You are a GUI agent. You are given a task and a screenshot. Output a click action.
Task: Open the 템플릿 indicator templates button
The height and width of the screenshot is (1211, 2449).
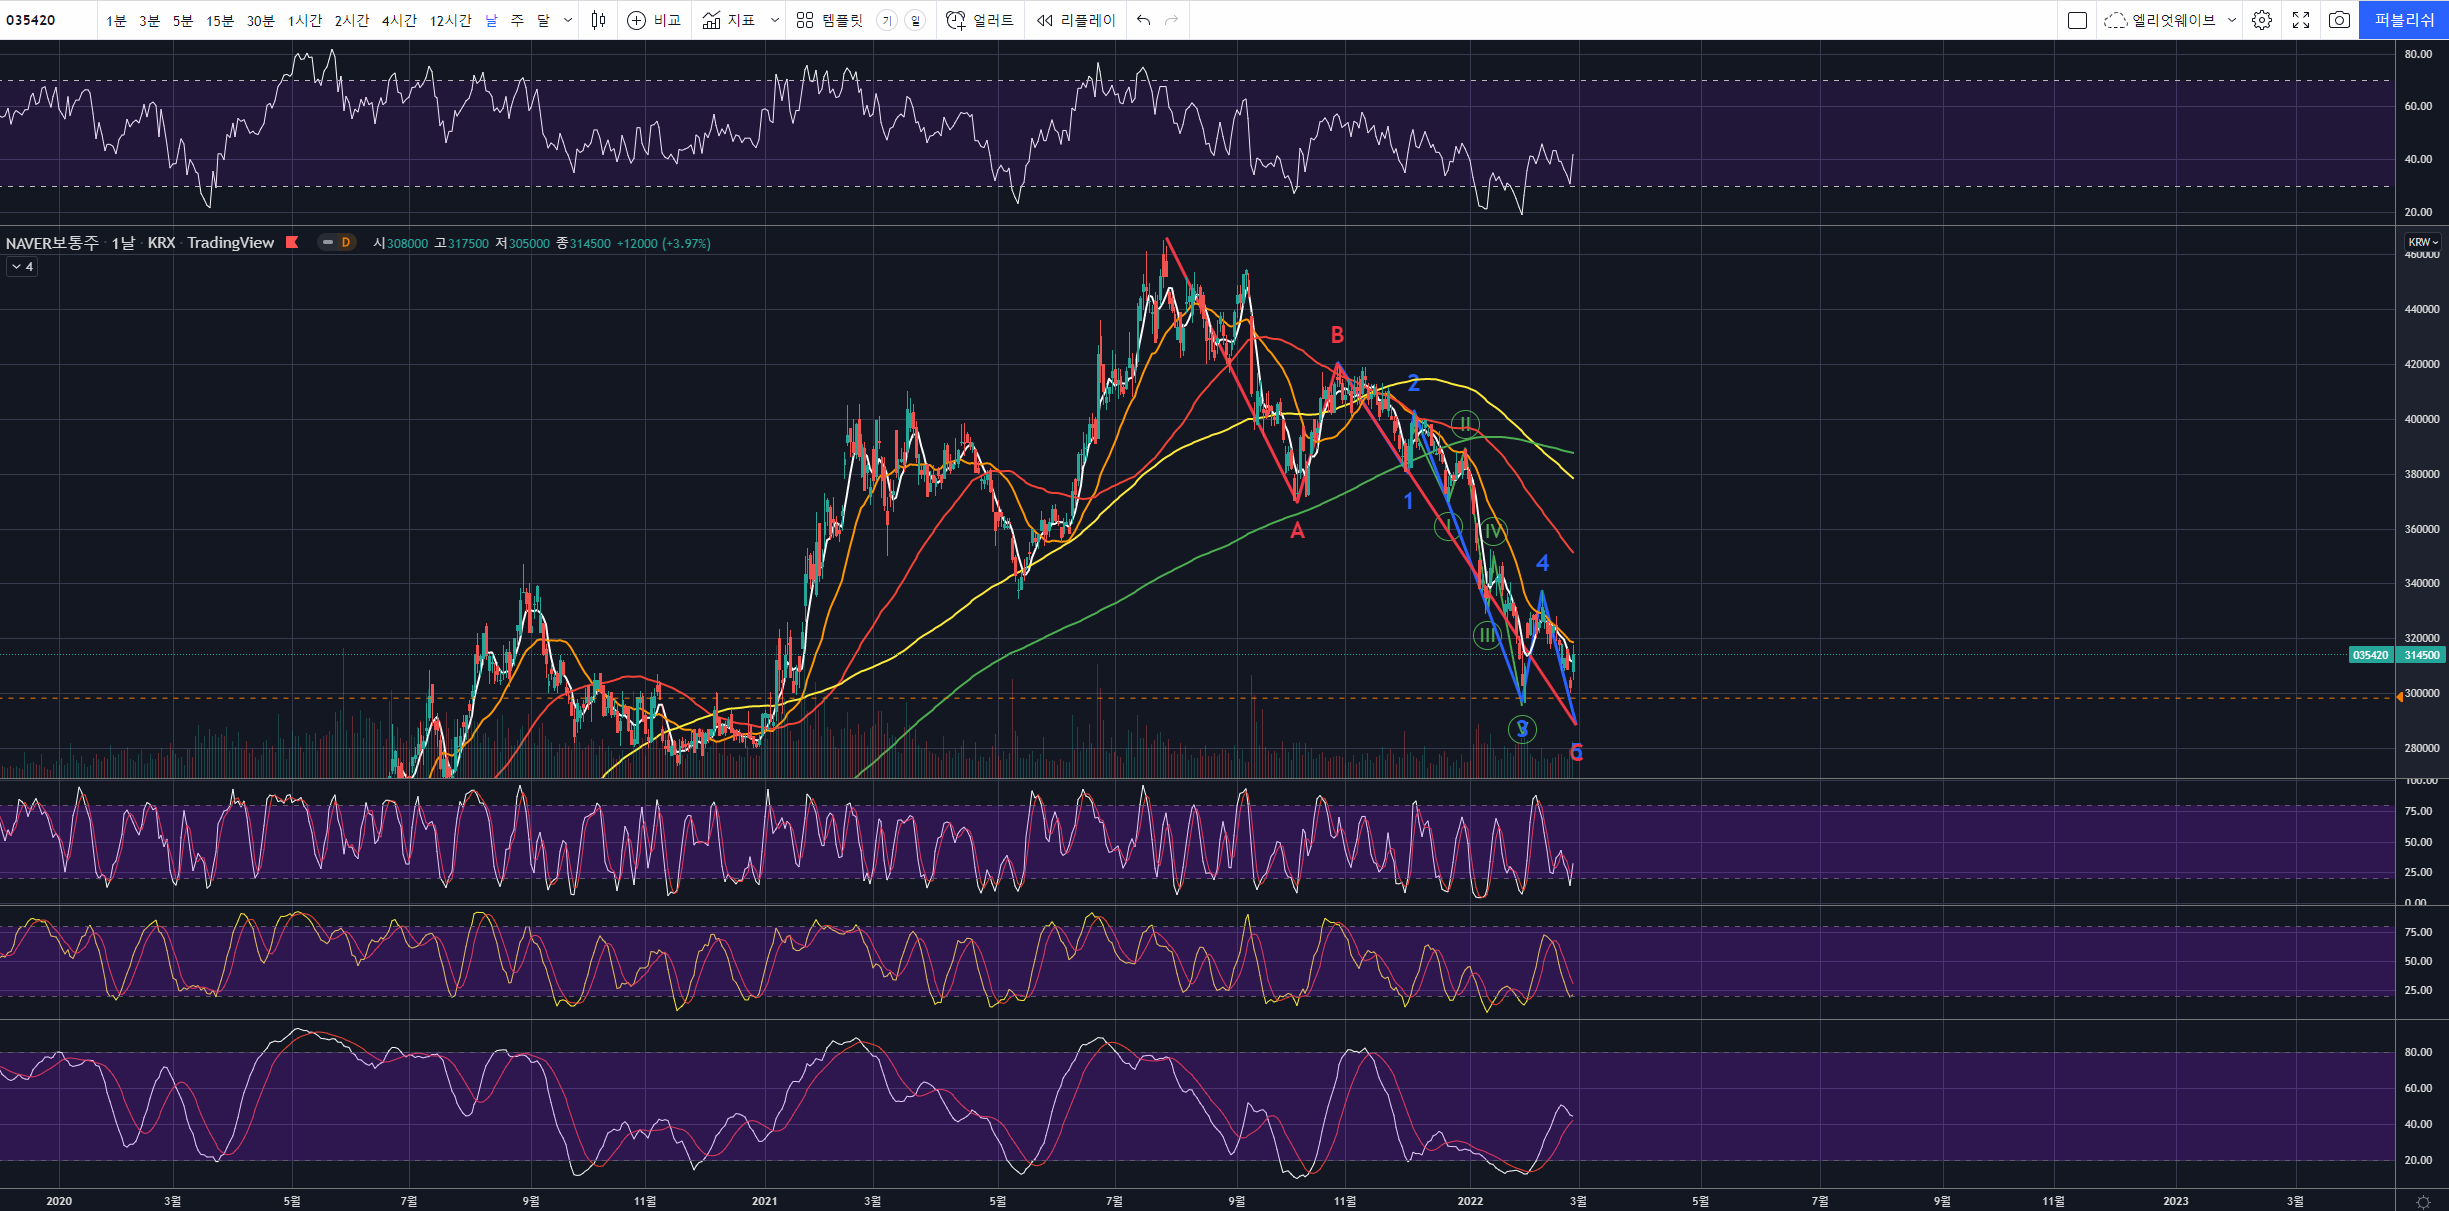832,20
